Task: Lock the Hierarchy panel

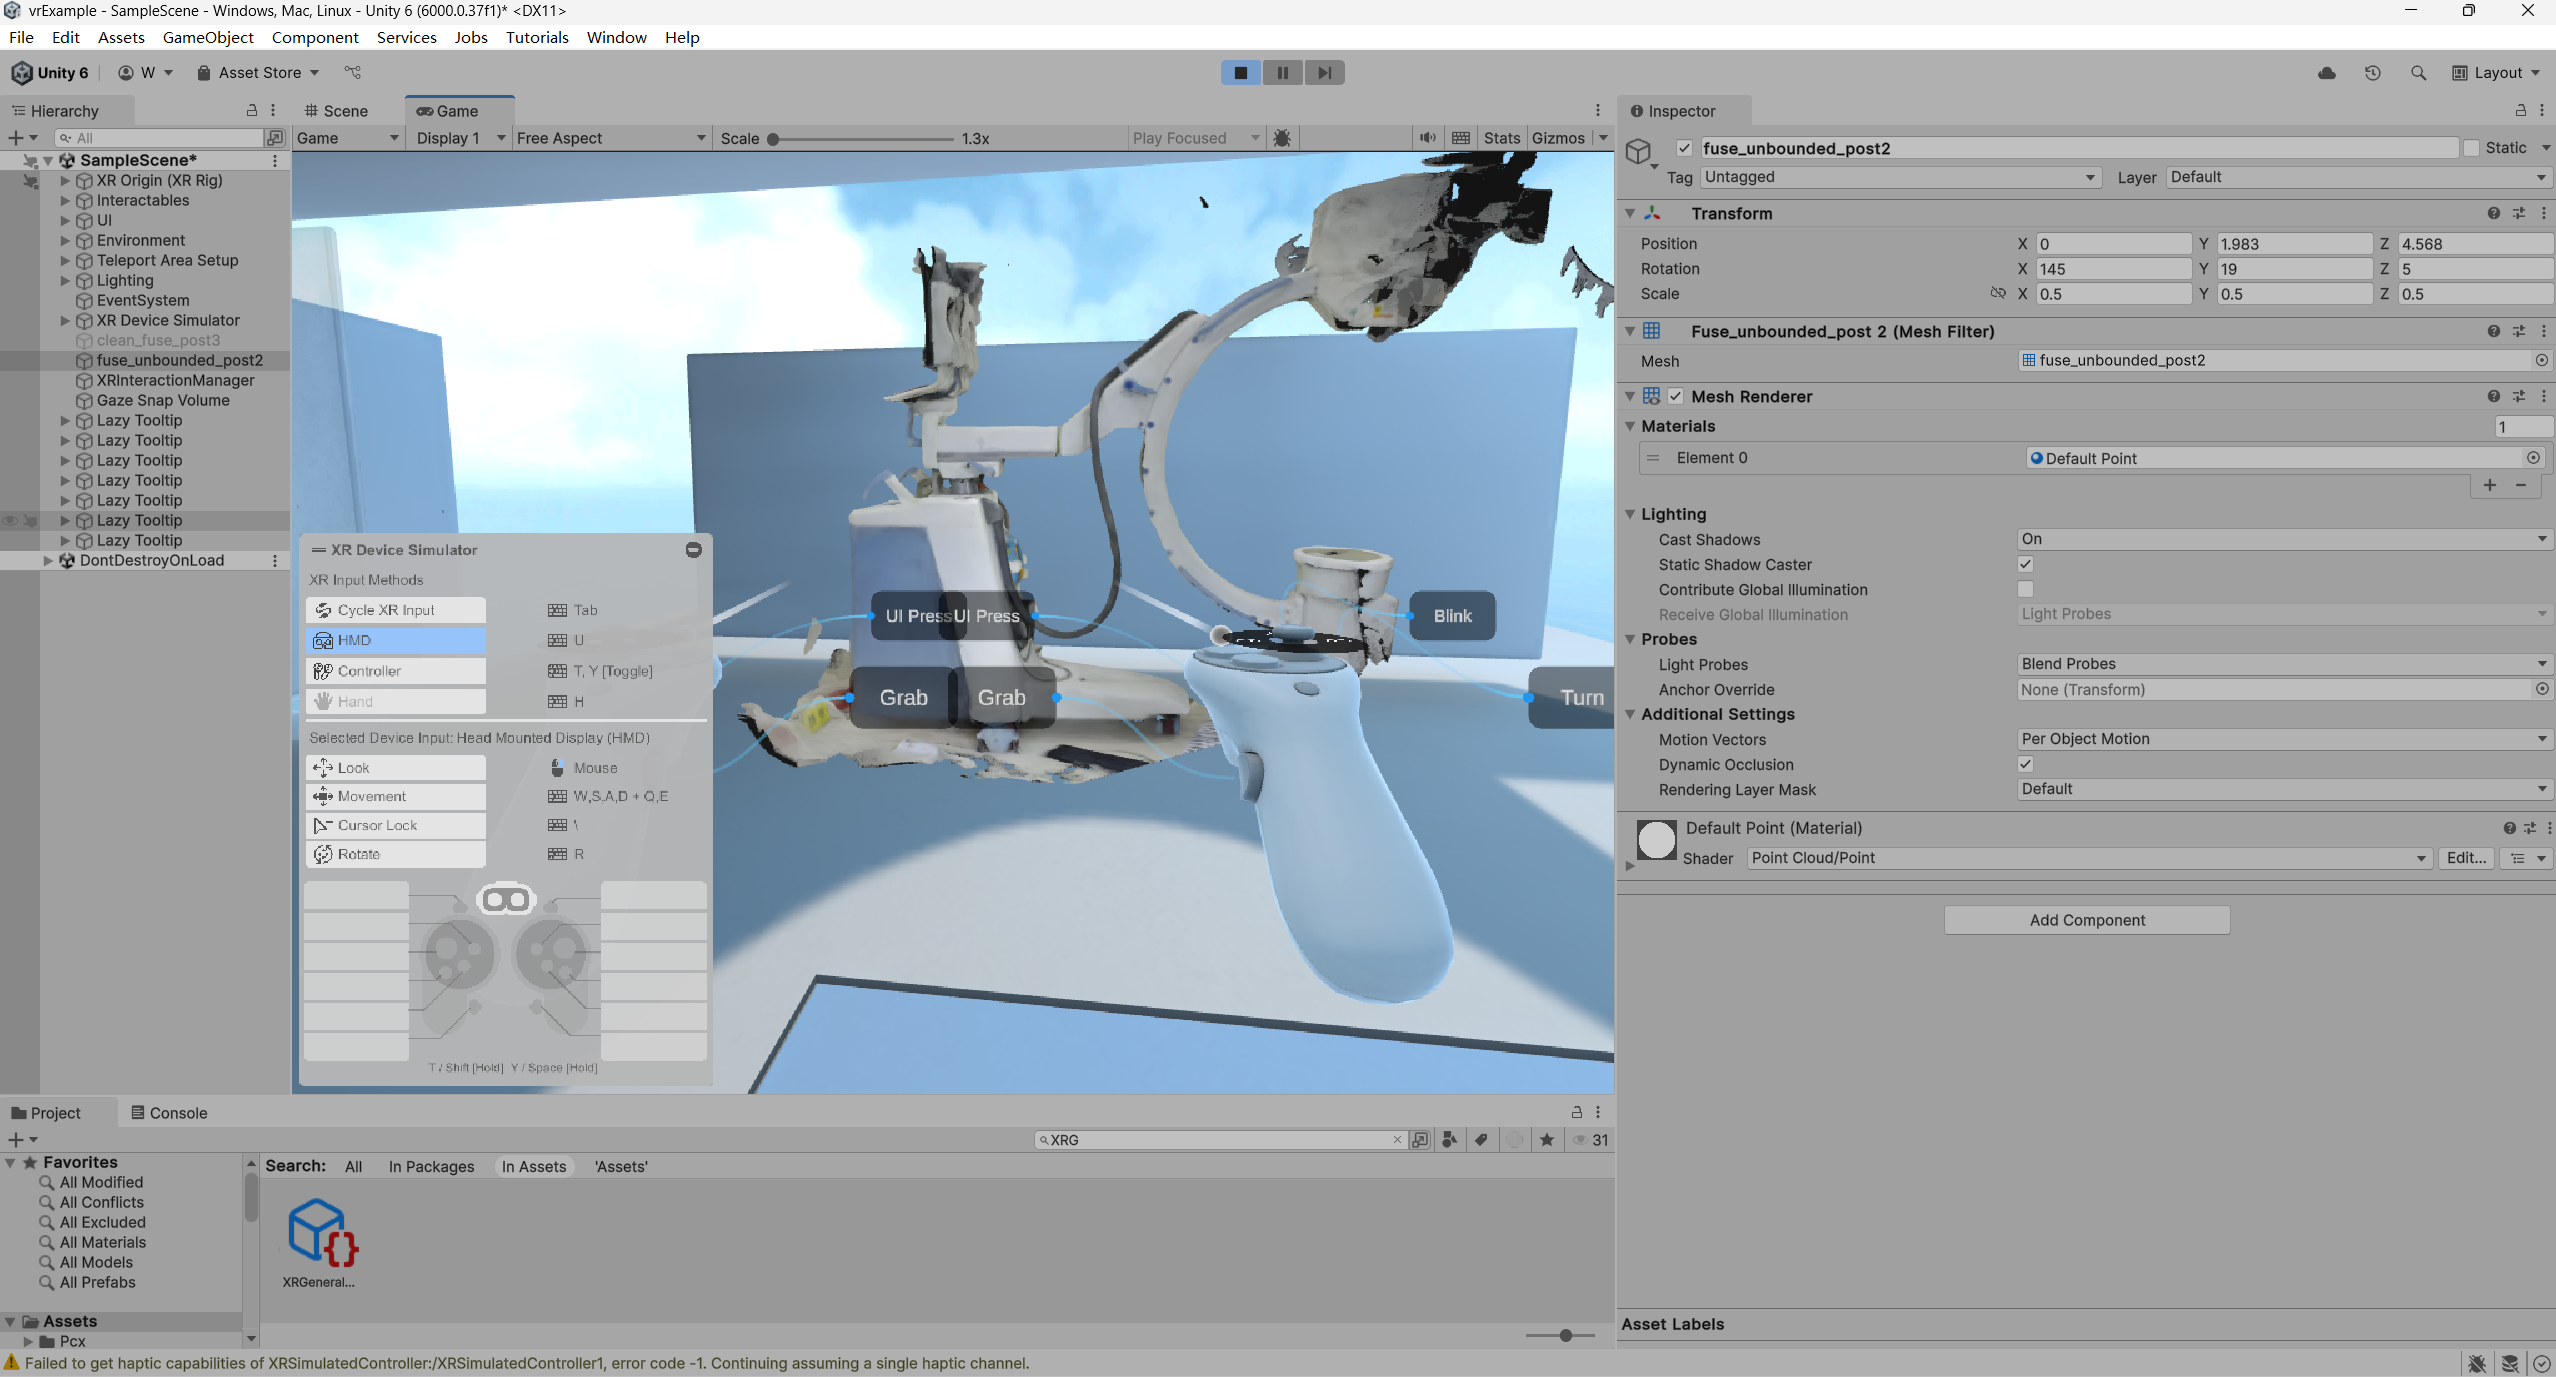Action: pyautogui.click(x=252, y=110)
